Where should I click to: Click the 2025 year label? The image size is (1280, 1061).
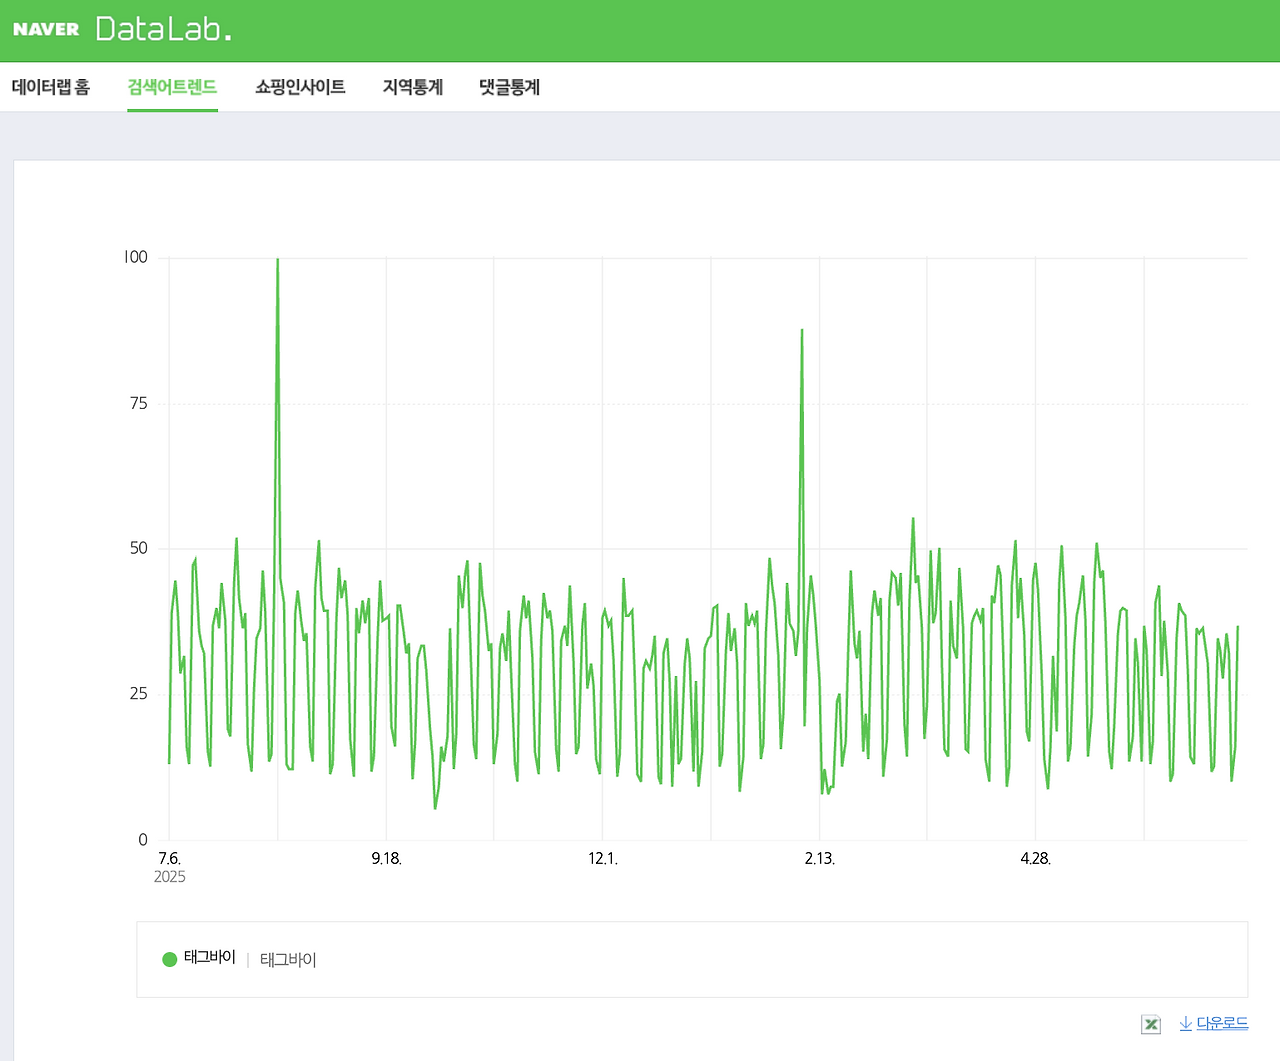tap(170, 877)
